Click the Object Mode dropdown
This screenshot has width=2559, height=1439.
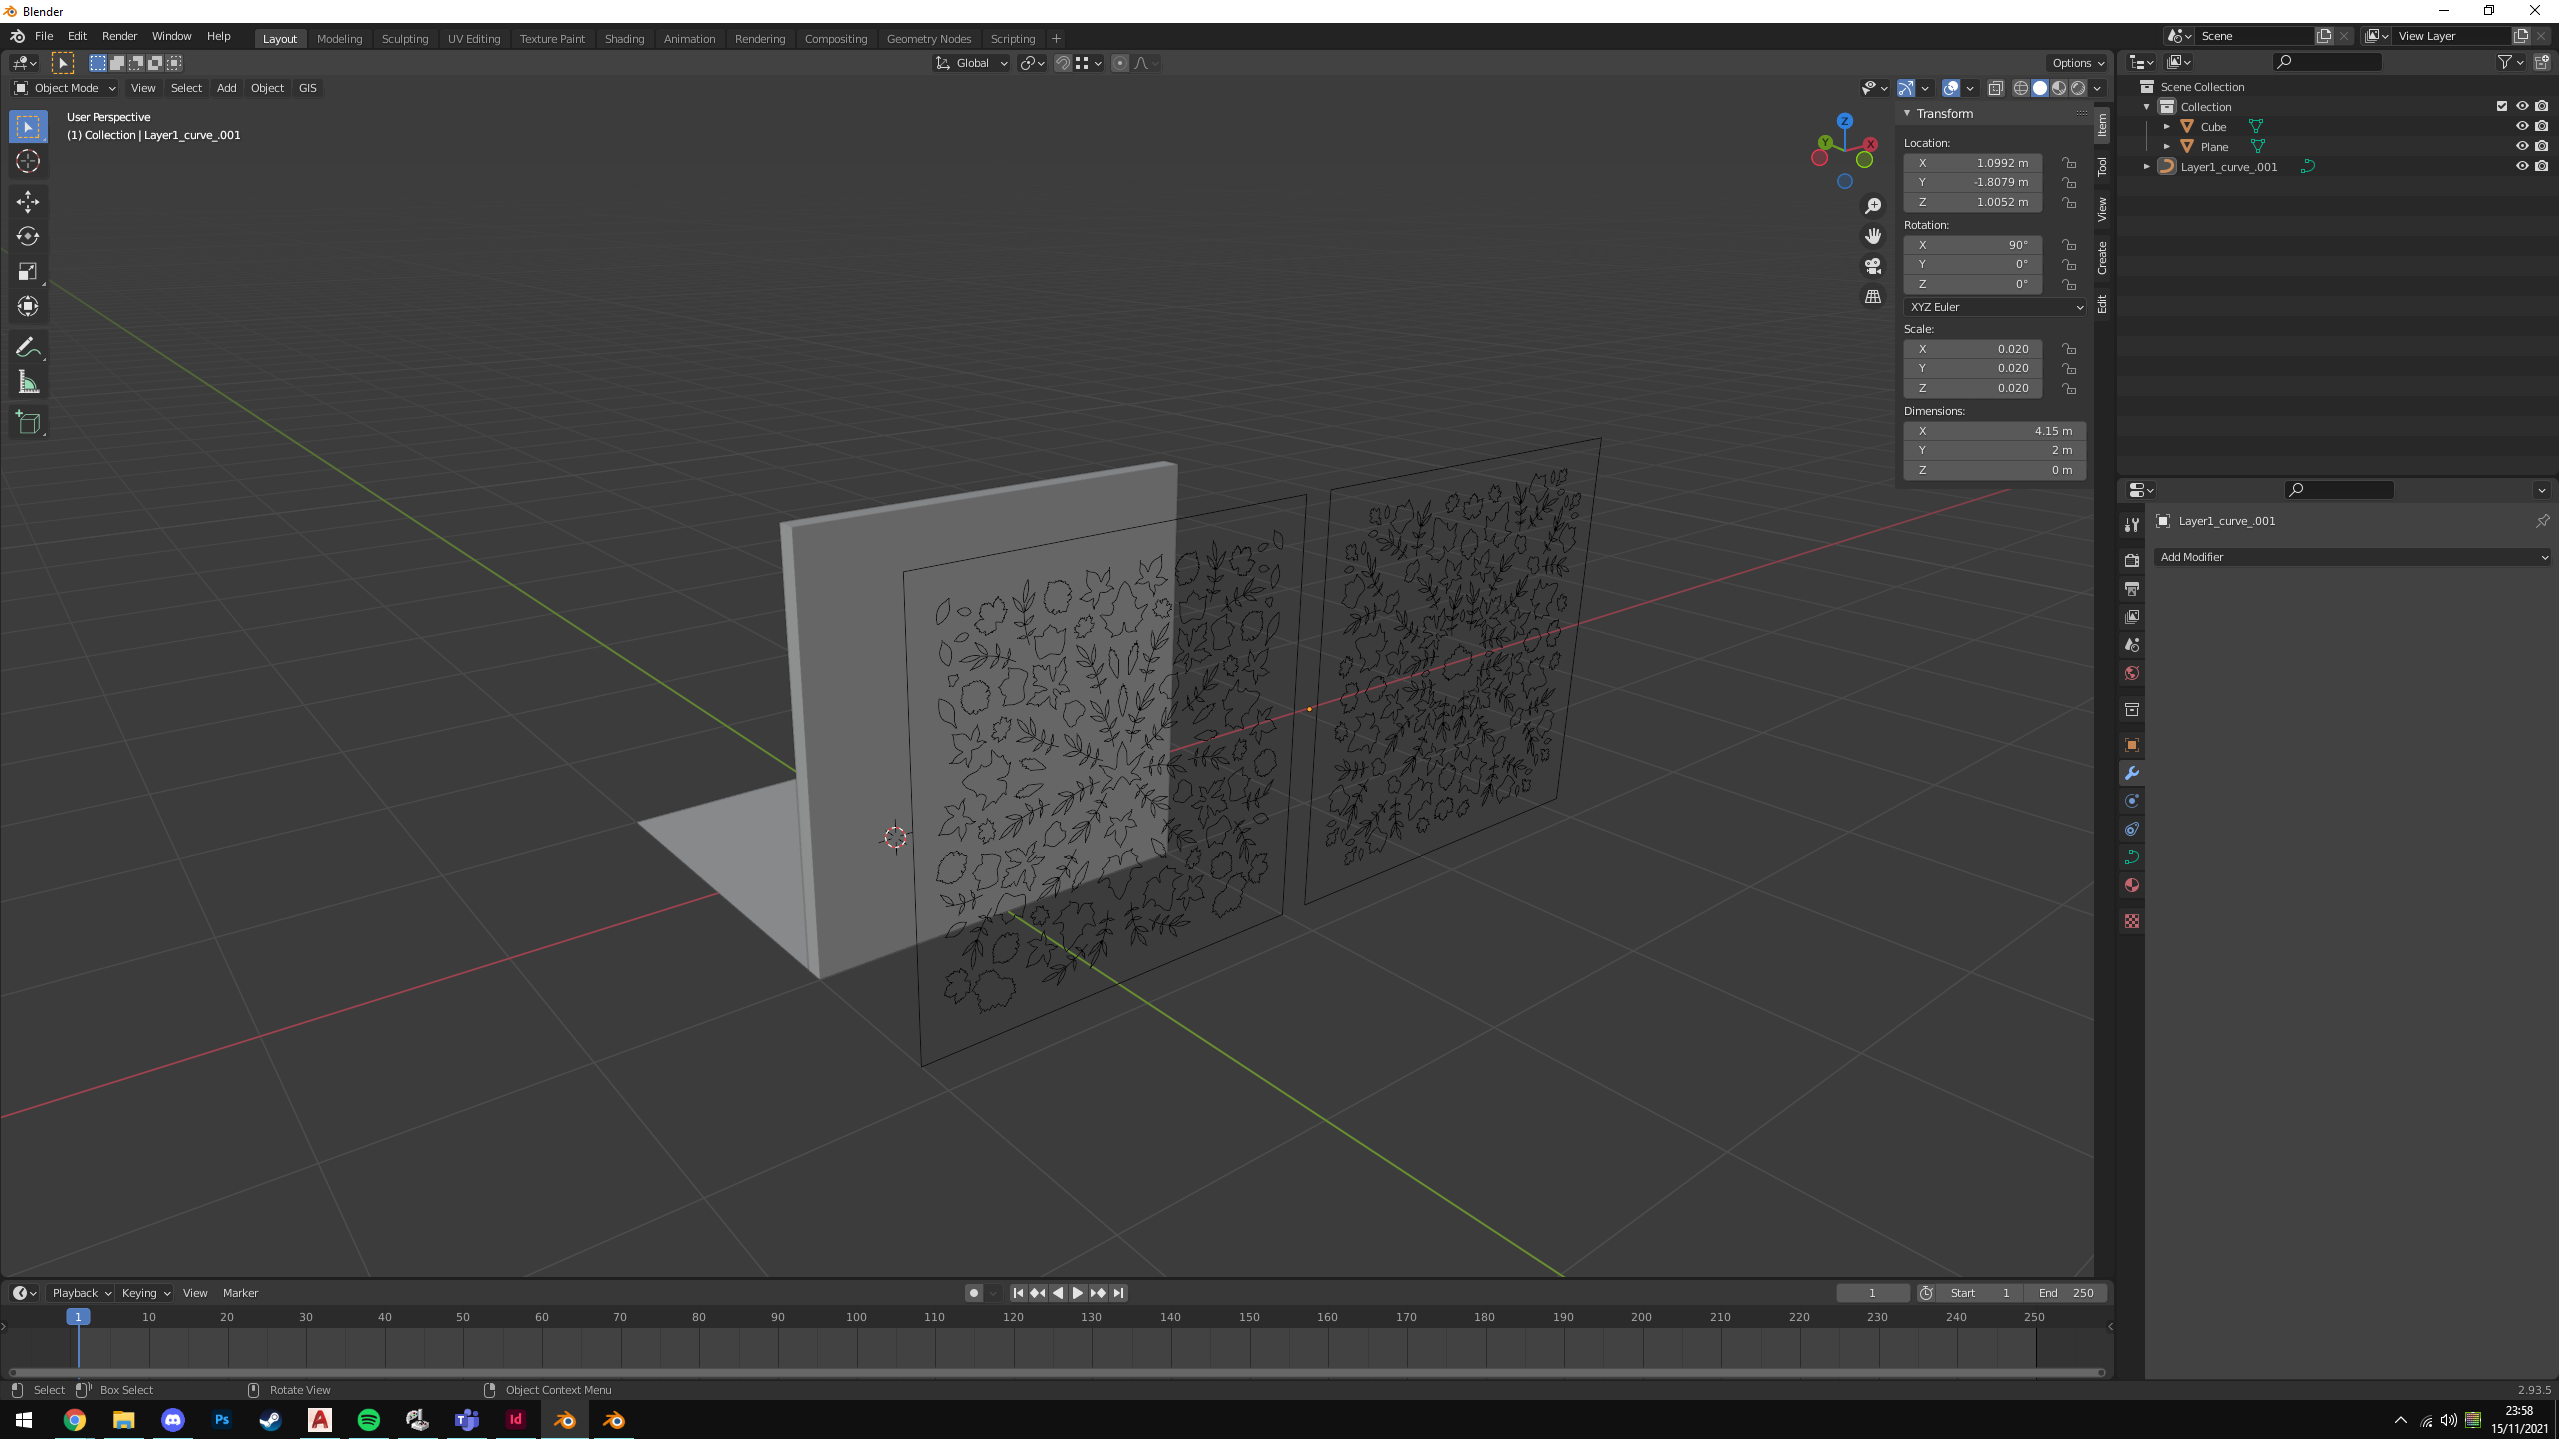(70, 86)
